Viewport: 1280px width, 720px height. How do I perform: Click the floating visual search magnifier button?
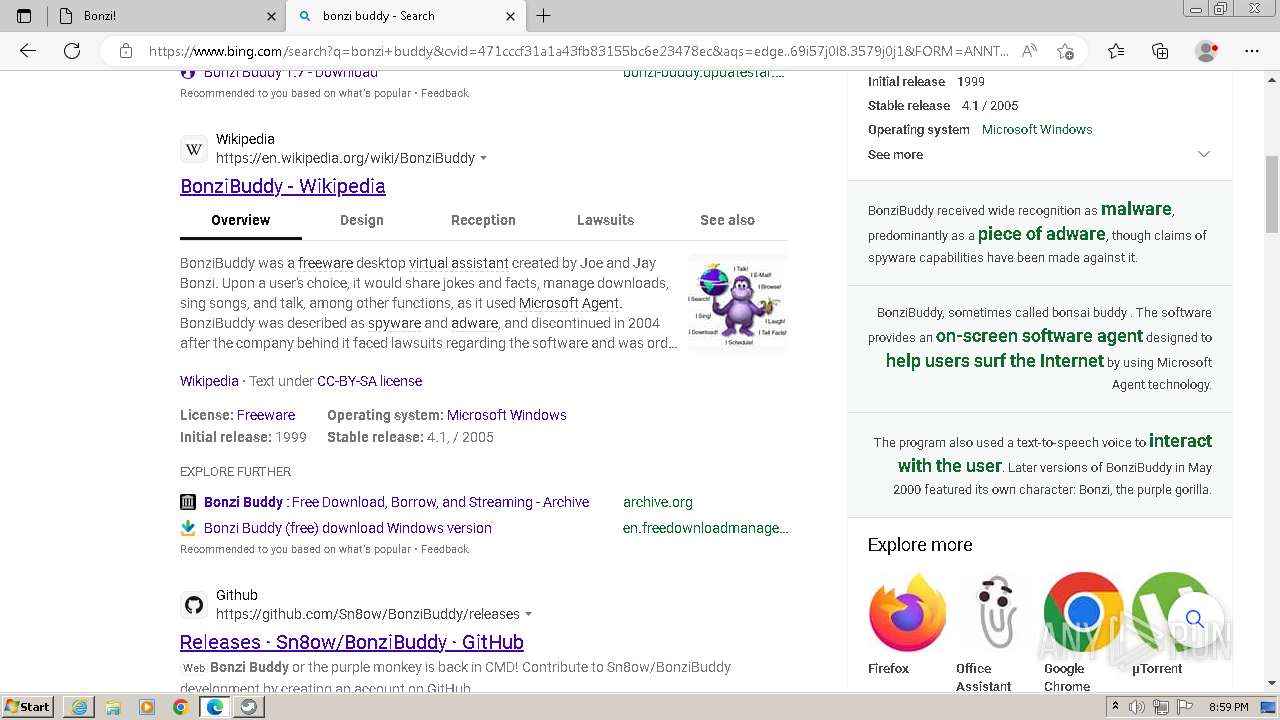1195,619
